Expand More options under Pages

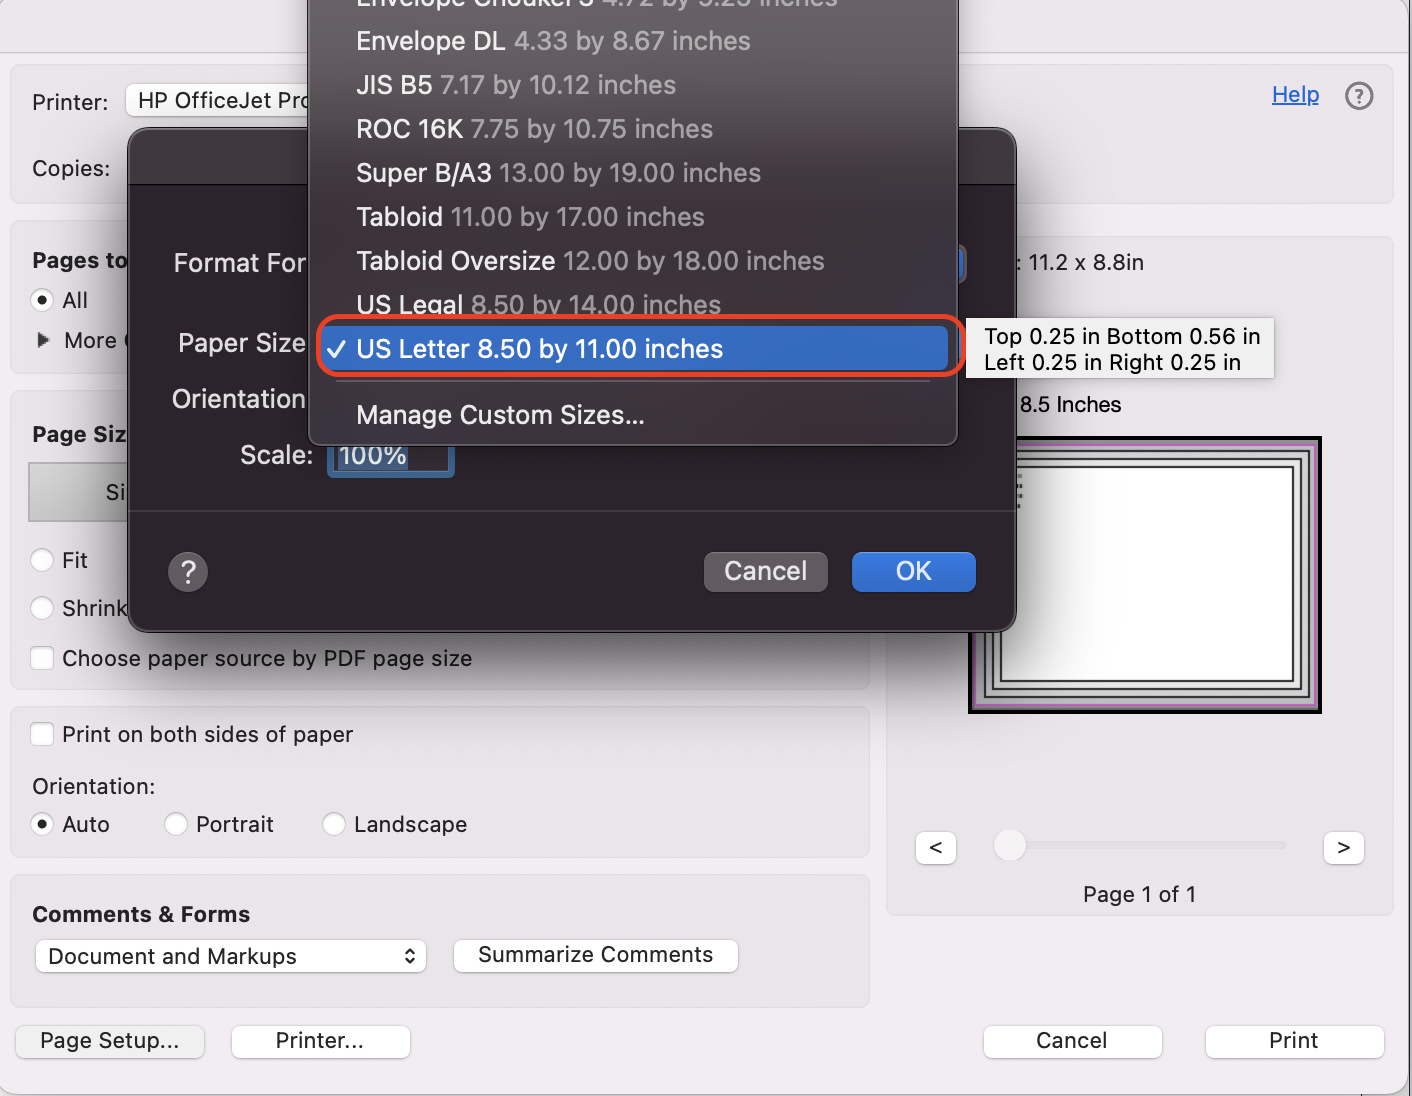coord(42,340)
